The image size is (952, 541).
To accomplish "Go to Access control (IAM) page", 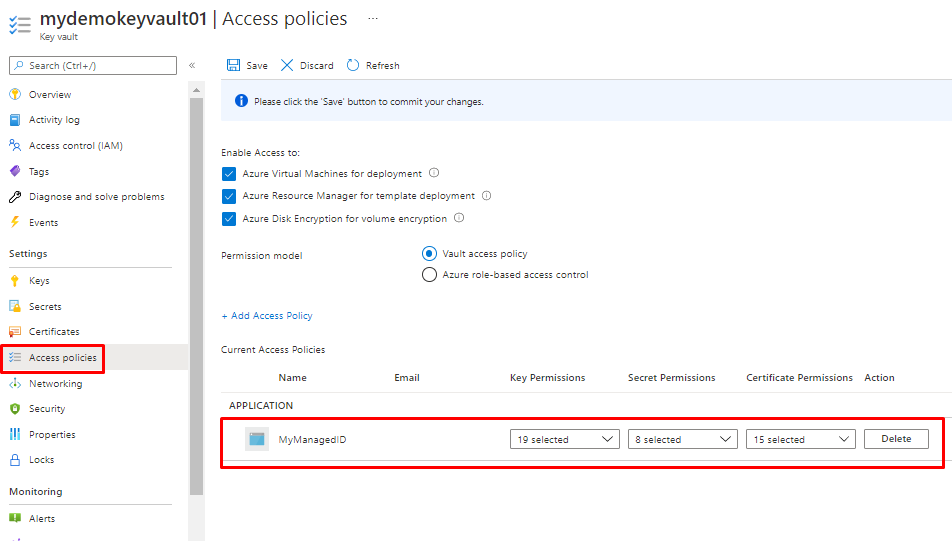I will (x=75, y=146).
